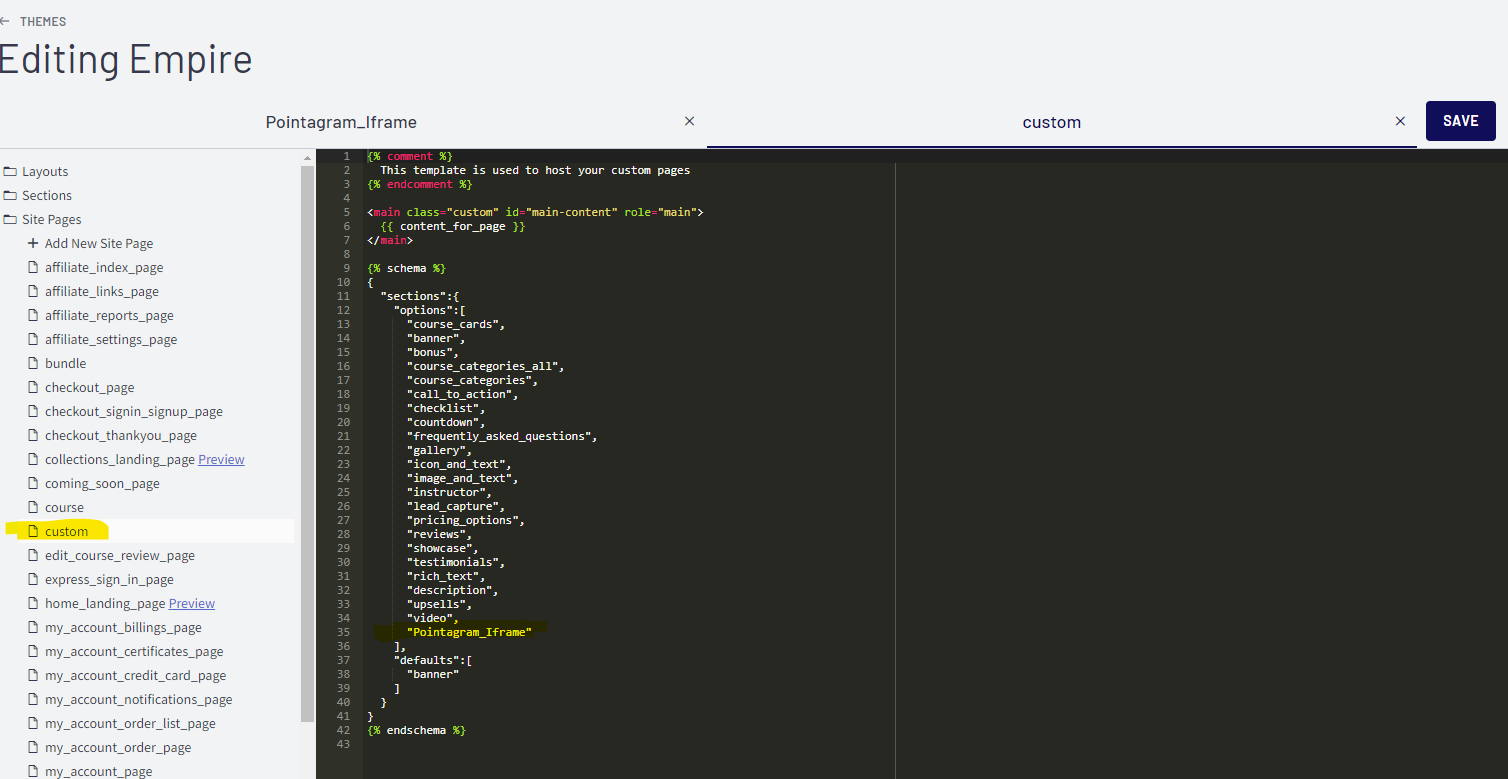Image resolution: width=1508 pixels, height=779 pixels.
Task: Open my_account_billings_page file
Action: point(123,627)
